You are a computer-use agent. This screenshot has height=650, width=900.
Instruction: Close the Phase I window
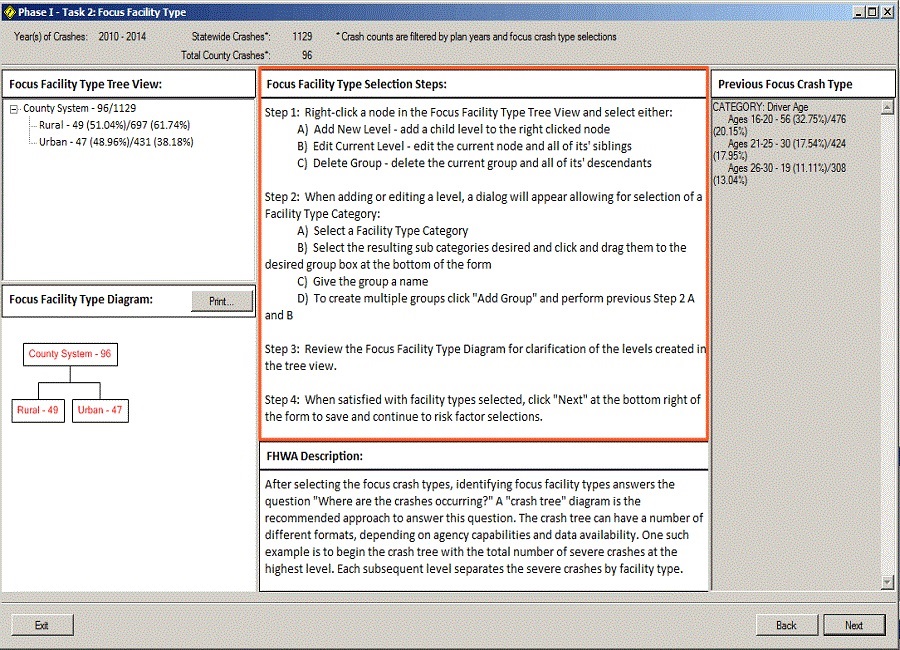(x=889, y=12)
